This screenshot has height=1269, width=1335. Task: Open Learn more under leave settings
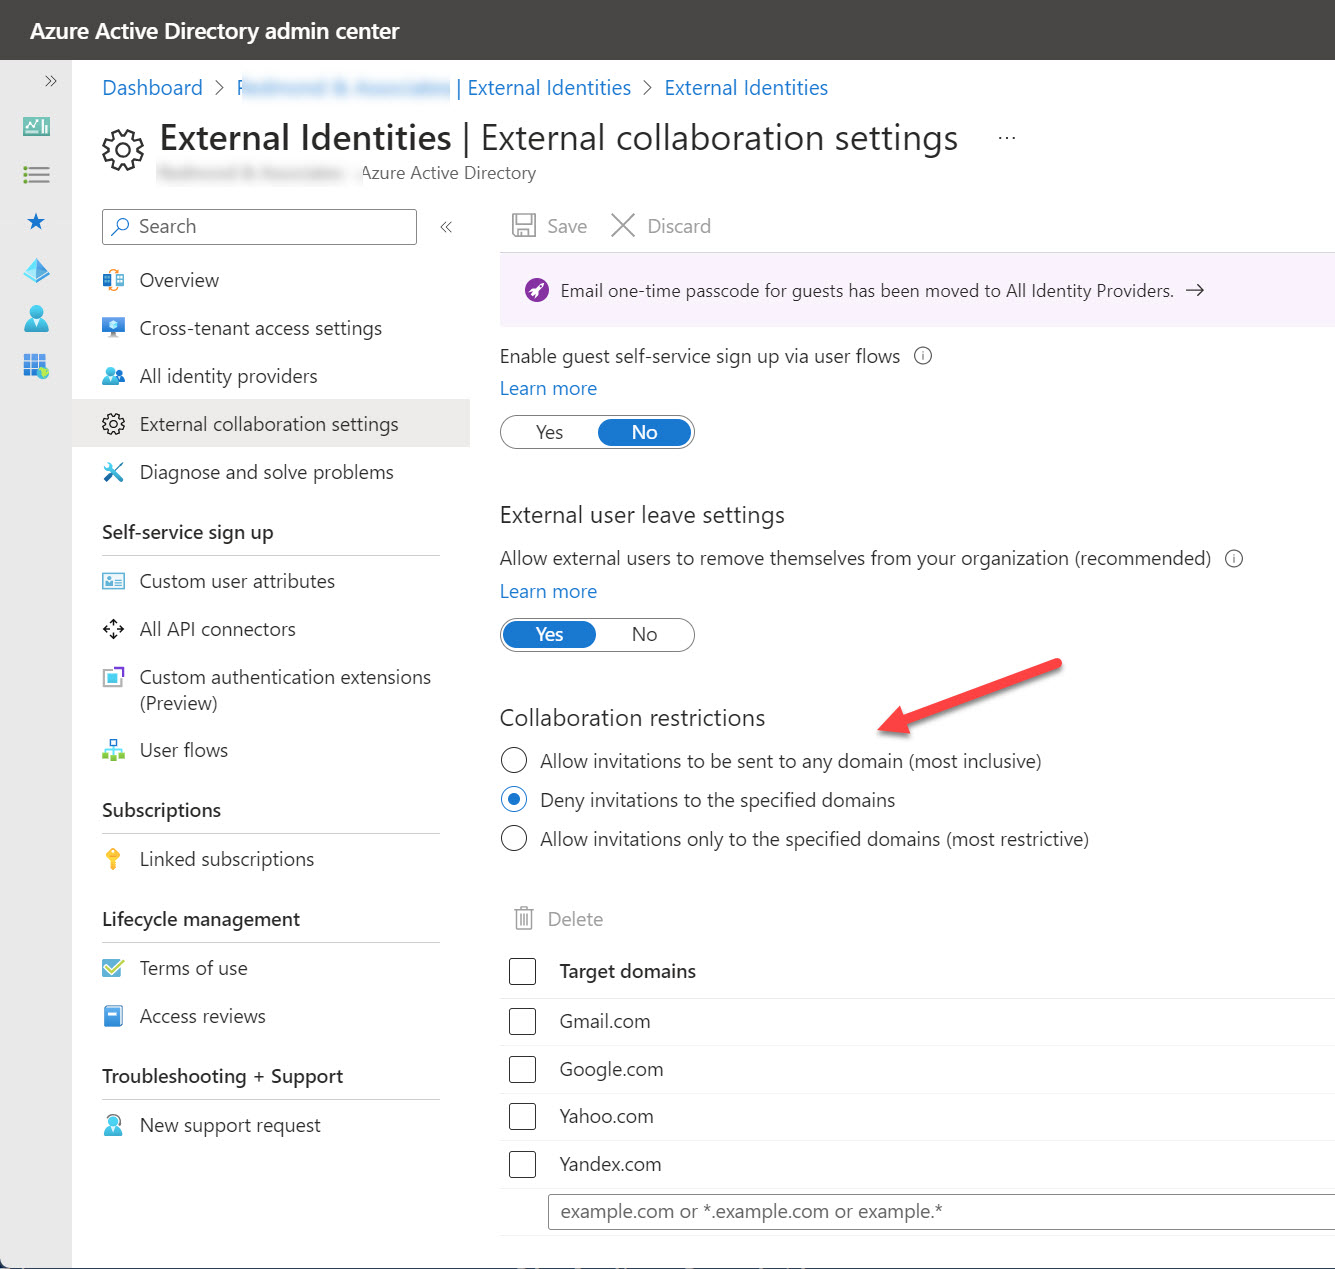pyautogui.click(x=548, y=592)
